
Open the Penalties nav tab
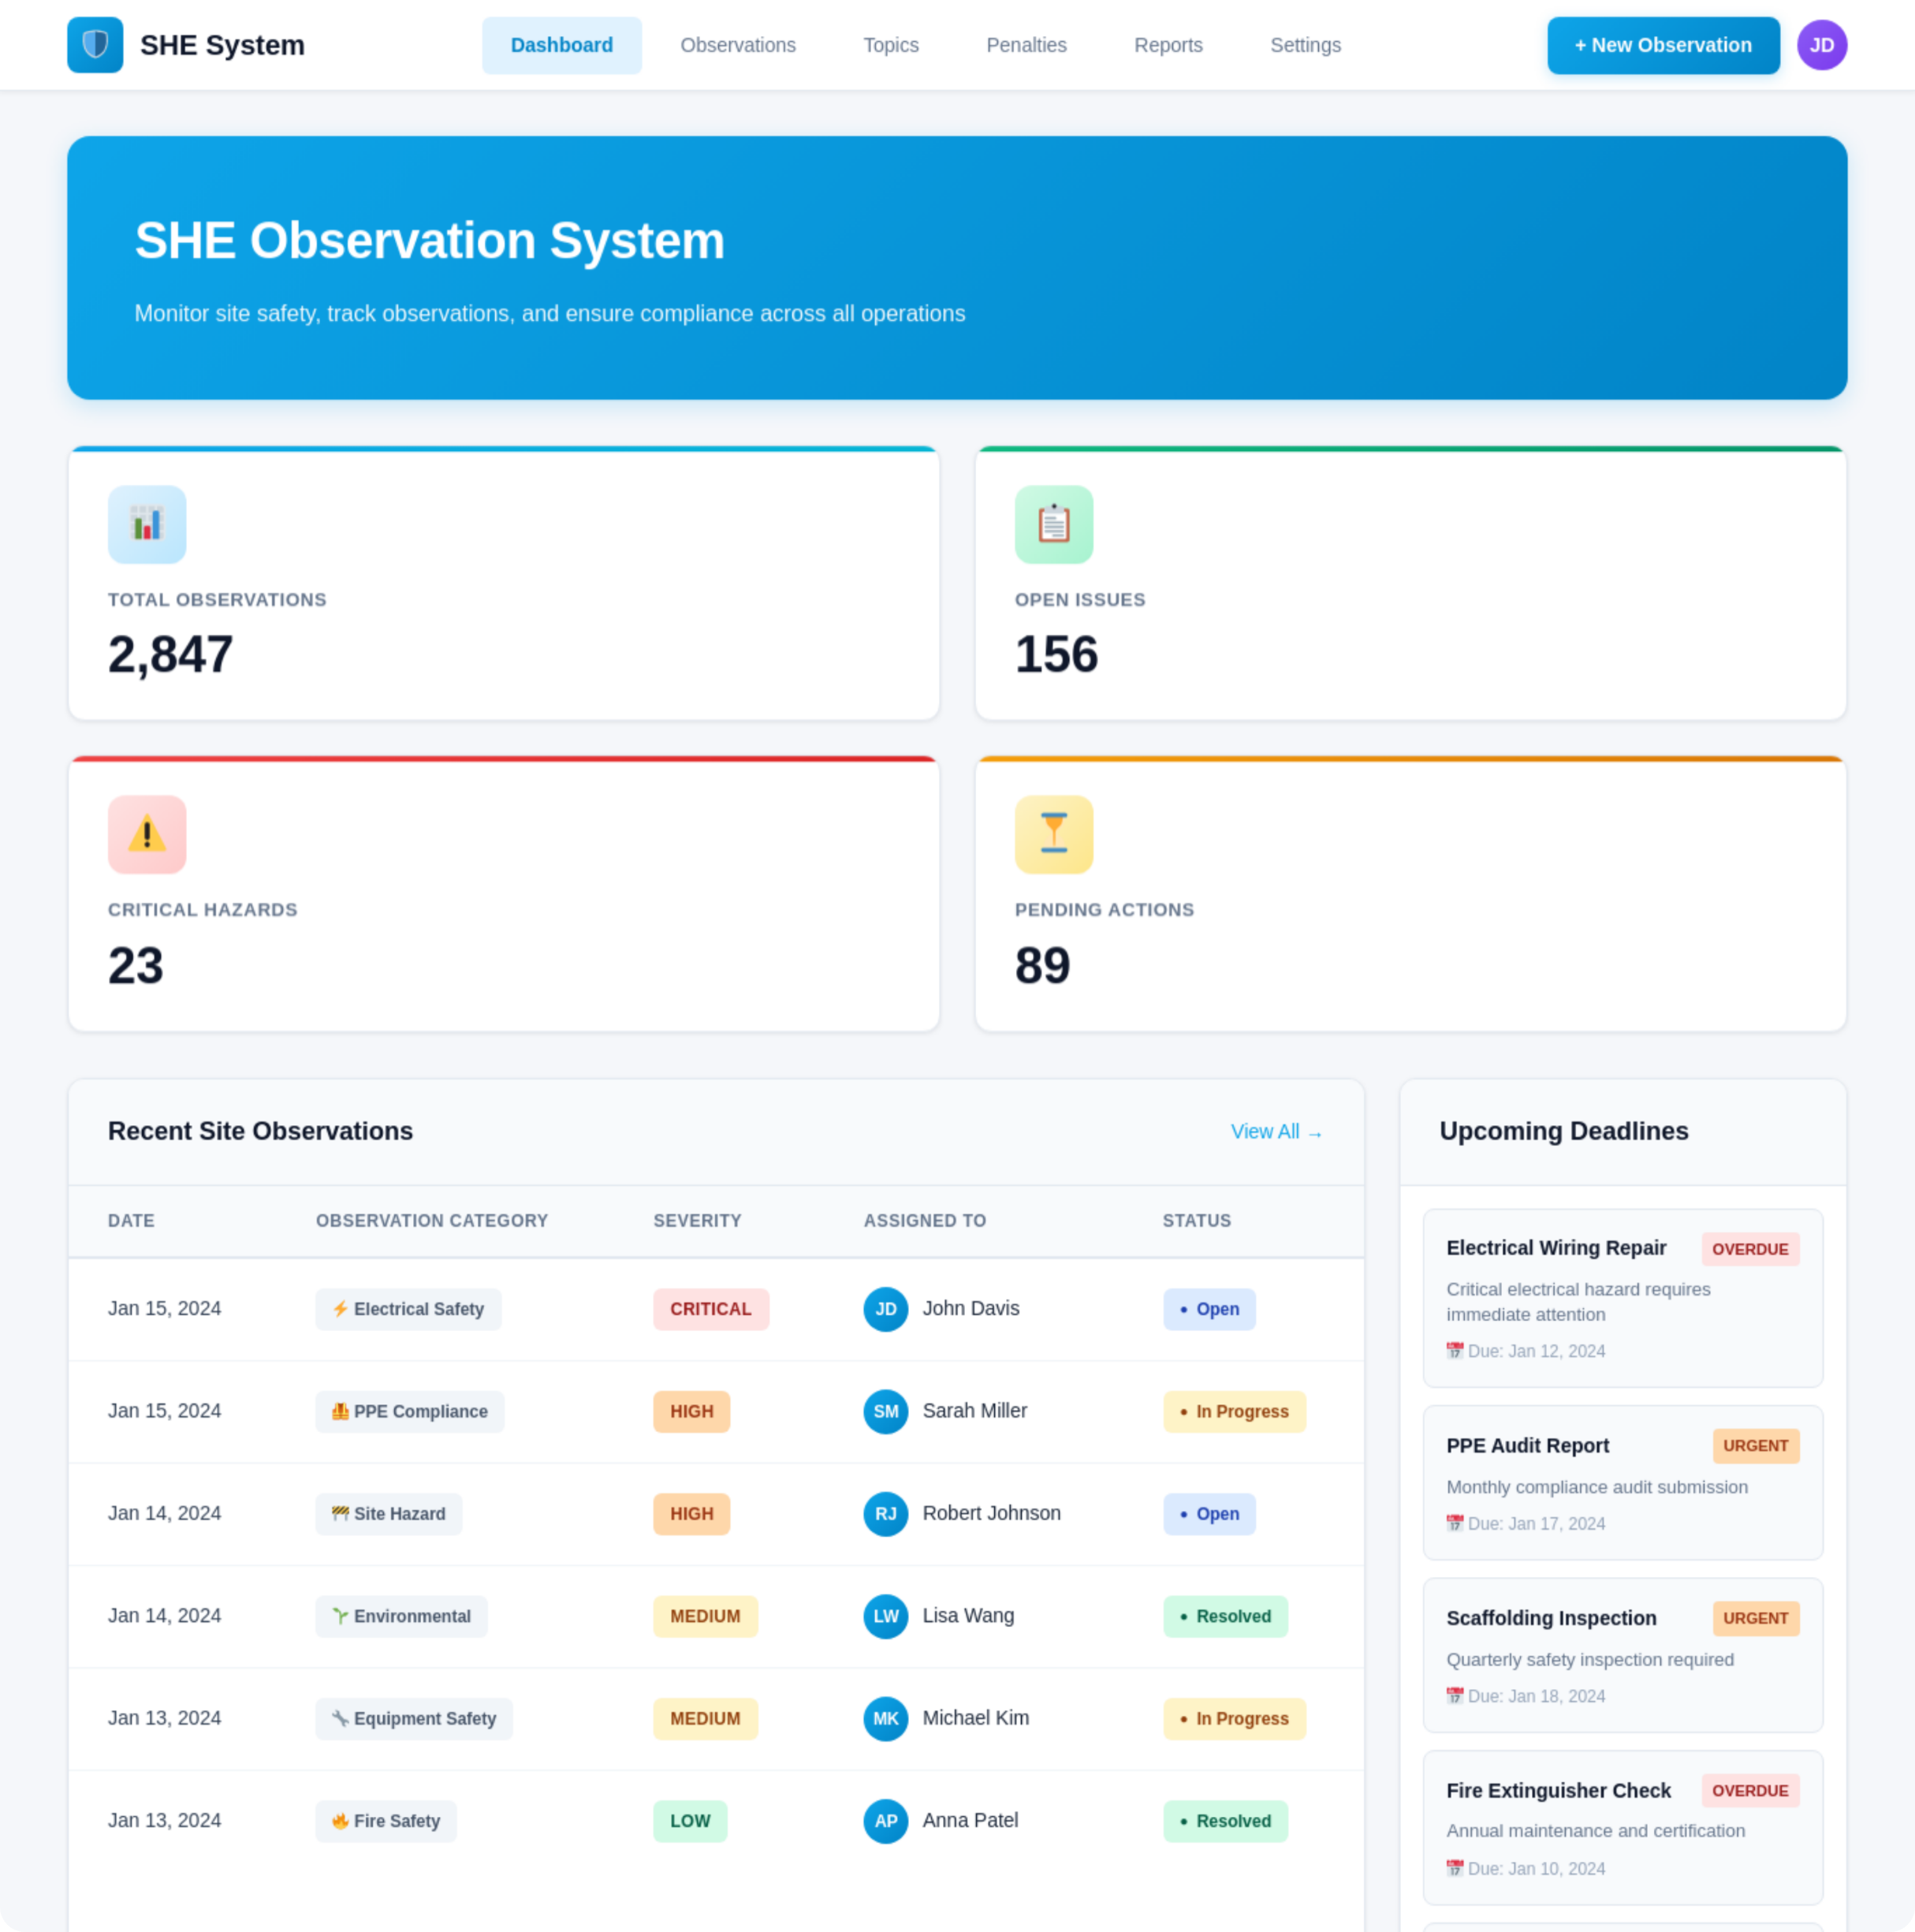(1026, 45)
